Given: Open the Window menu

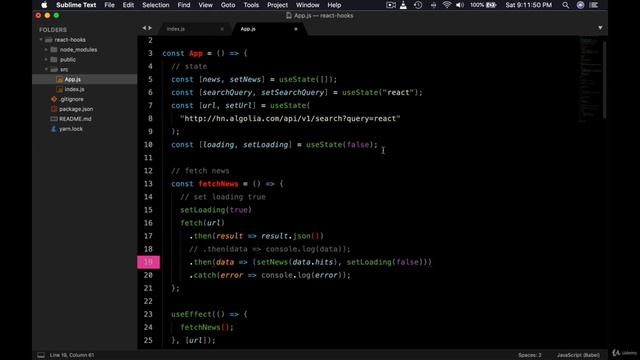Looking at the screenshot, I should click(x=307, y=5).
